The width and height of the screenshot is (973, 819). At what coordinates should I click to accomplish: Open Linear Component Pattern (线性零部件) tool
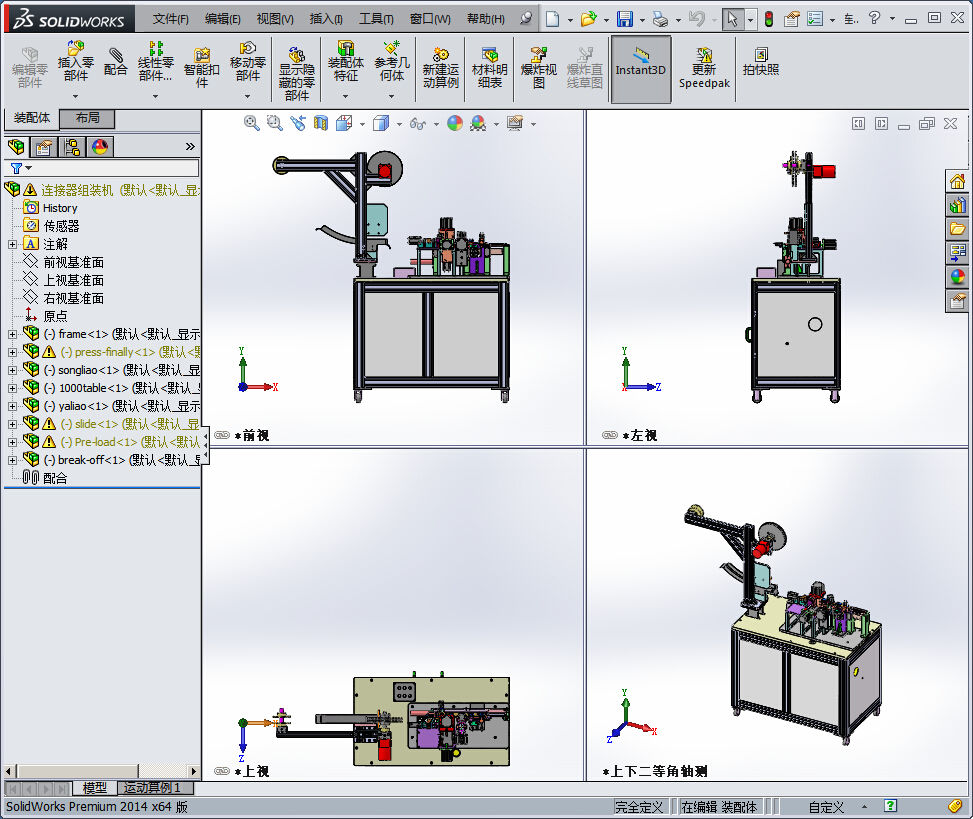155,61
